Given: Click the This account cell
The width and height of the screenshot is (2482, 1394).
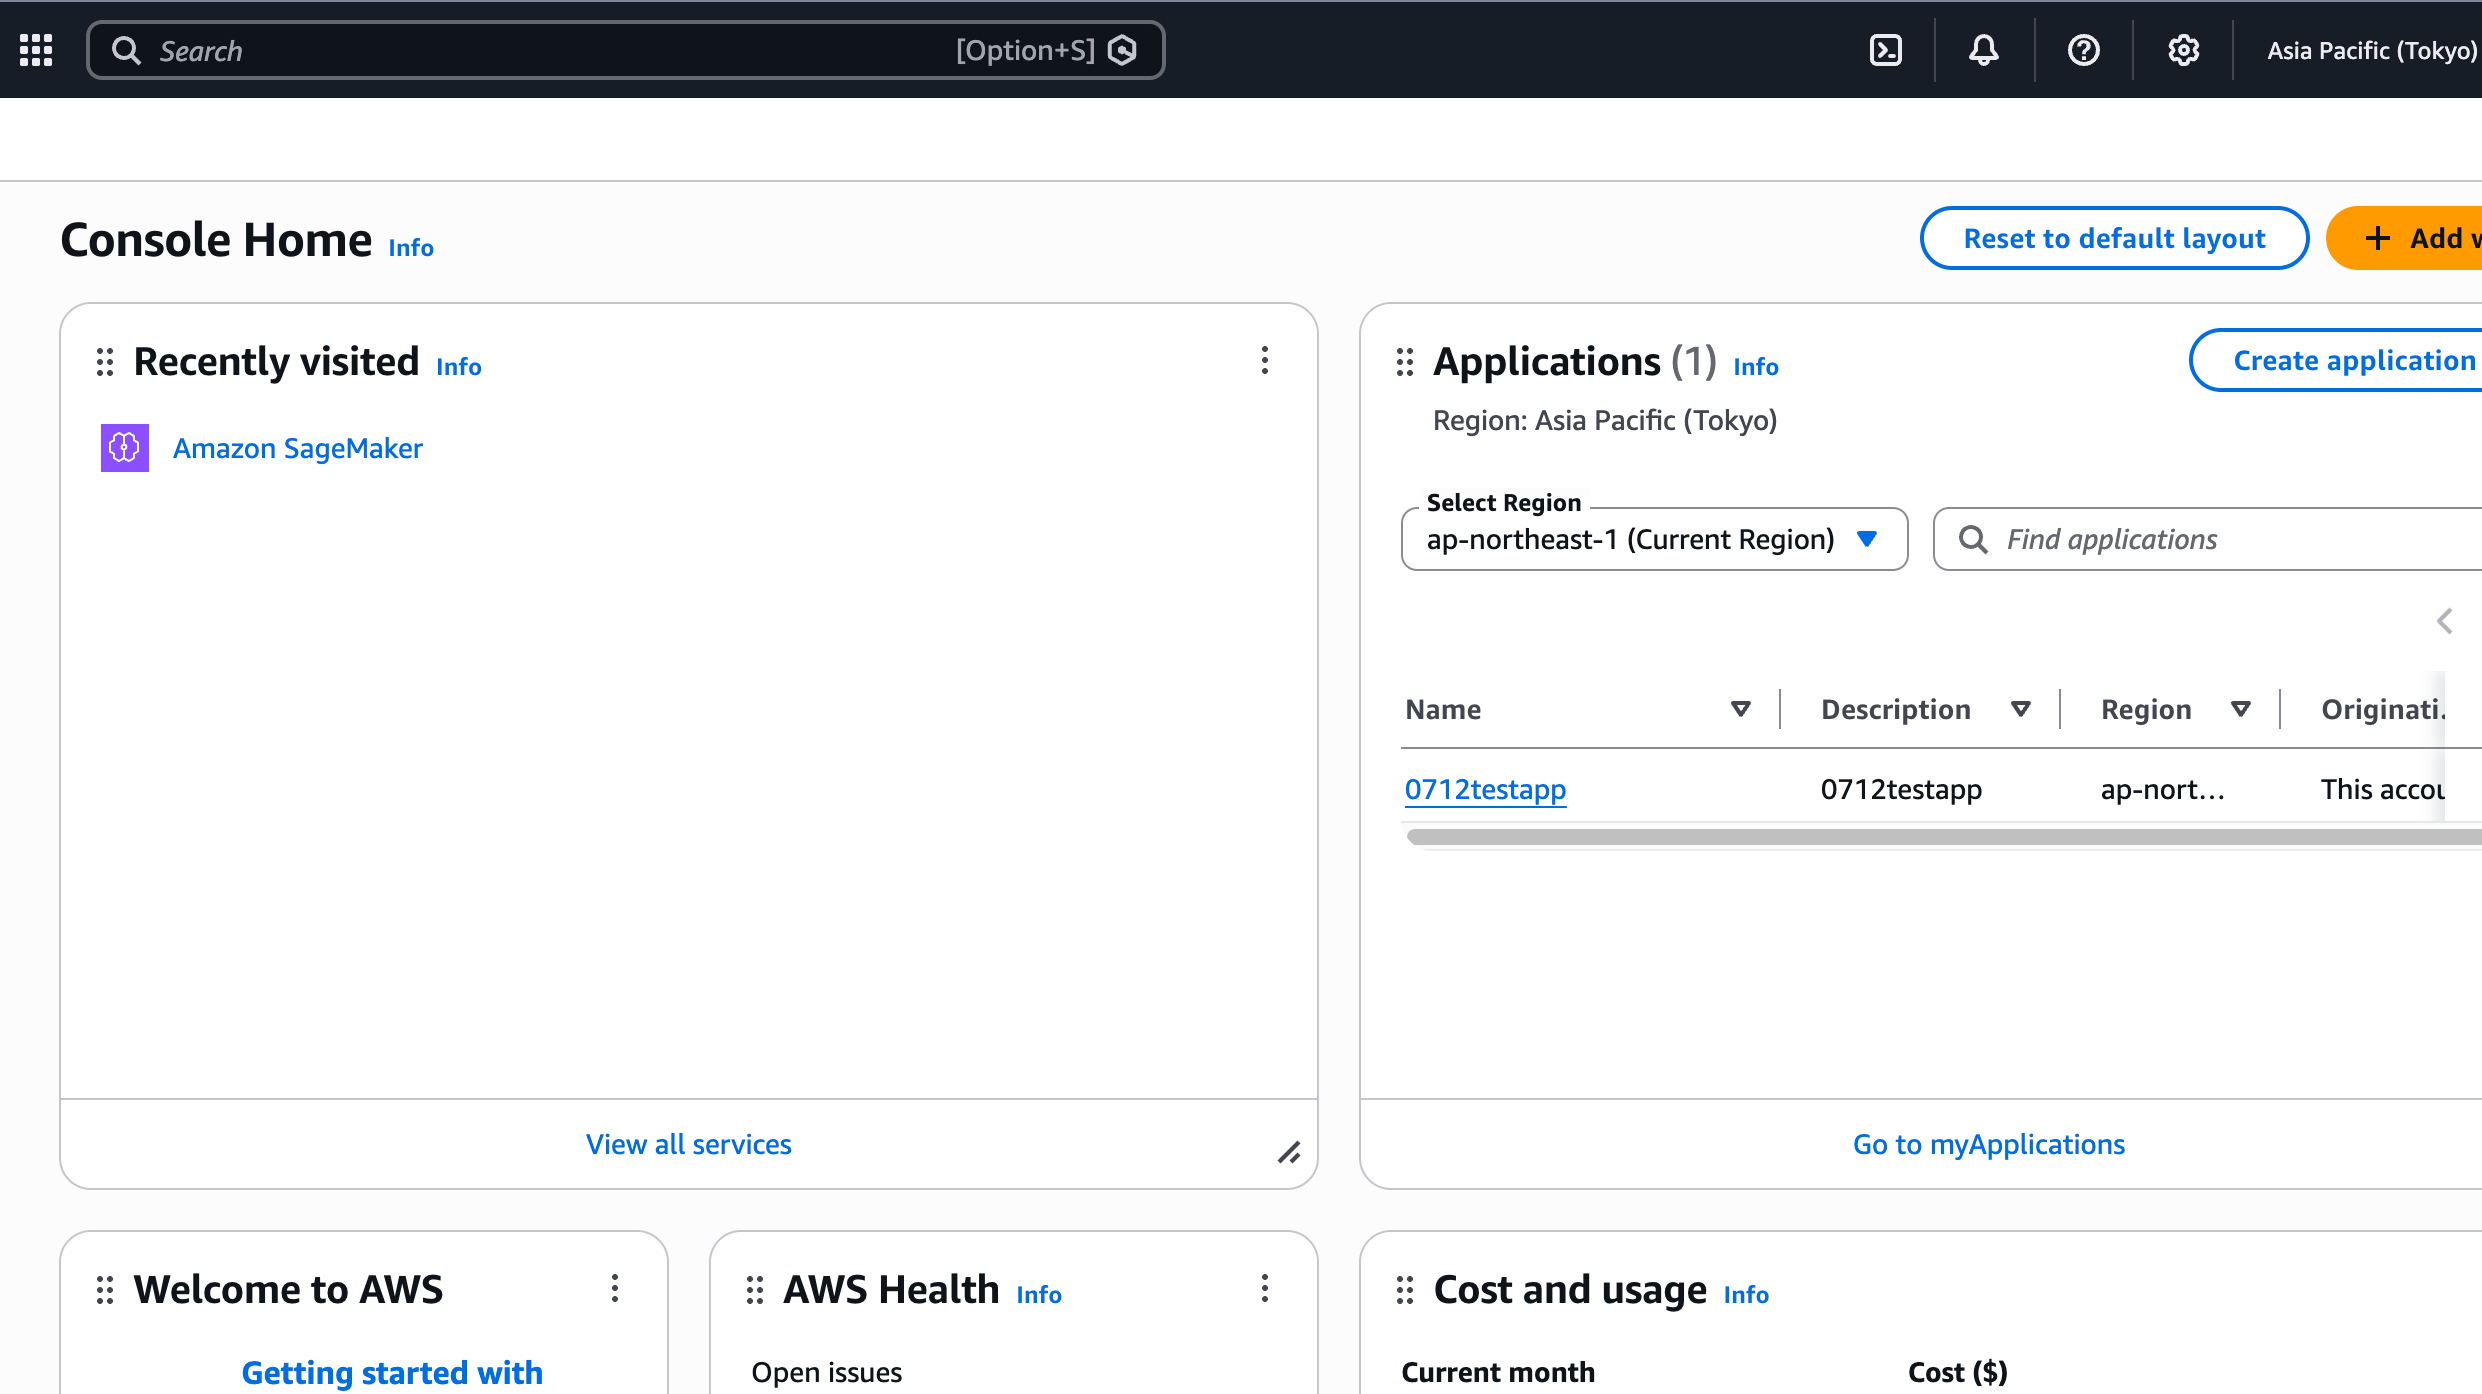Looking at the screenshot, I should pos(2383,789).
